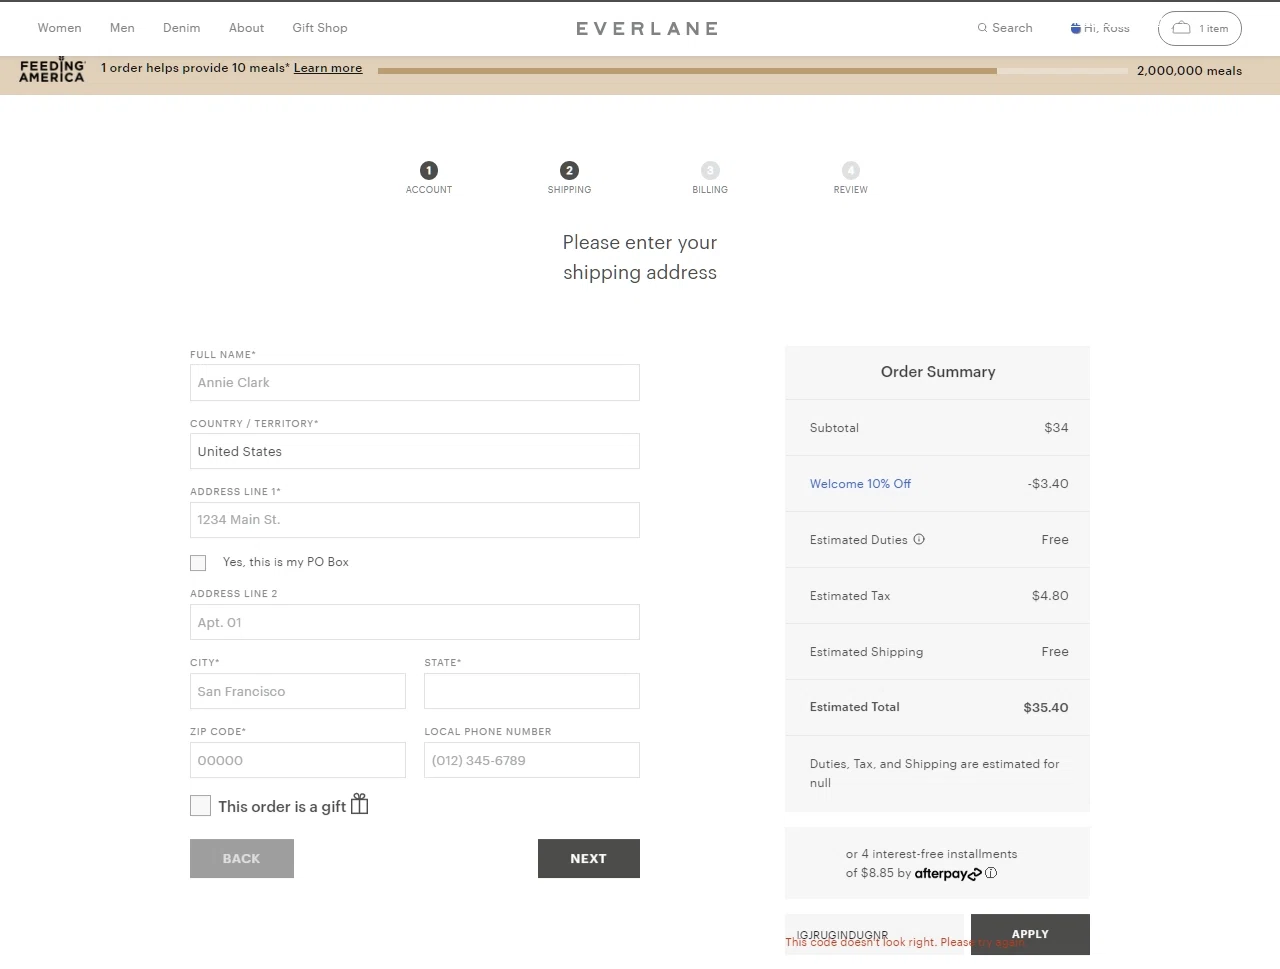Screen dimensions: 1280x969
Task: Click the 2,000,000 meals text
Action: click(1189, 71)
